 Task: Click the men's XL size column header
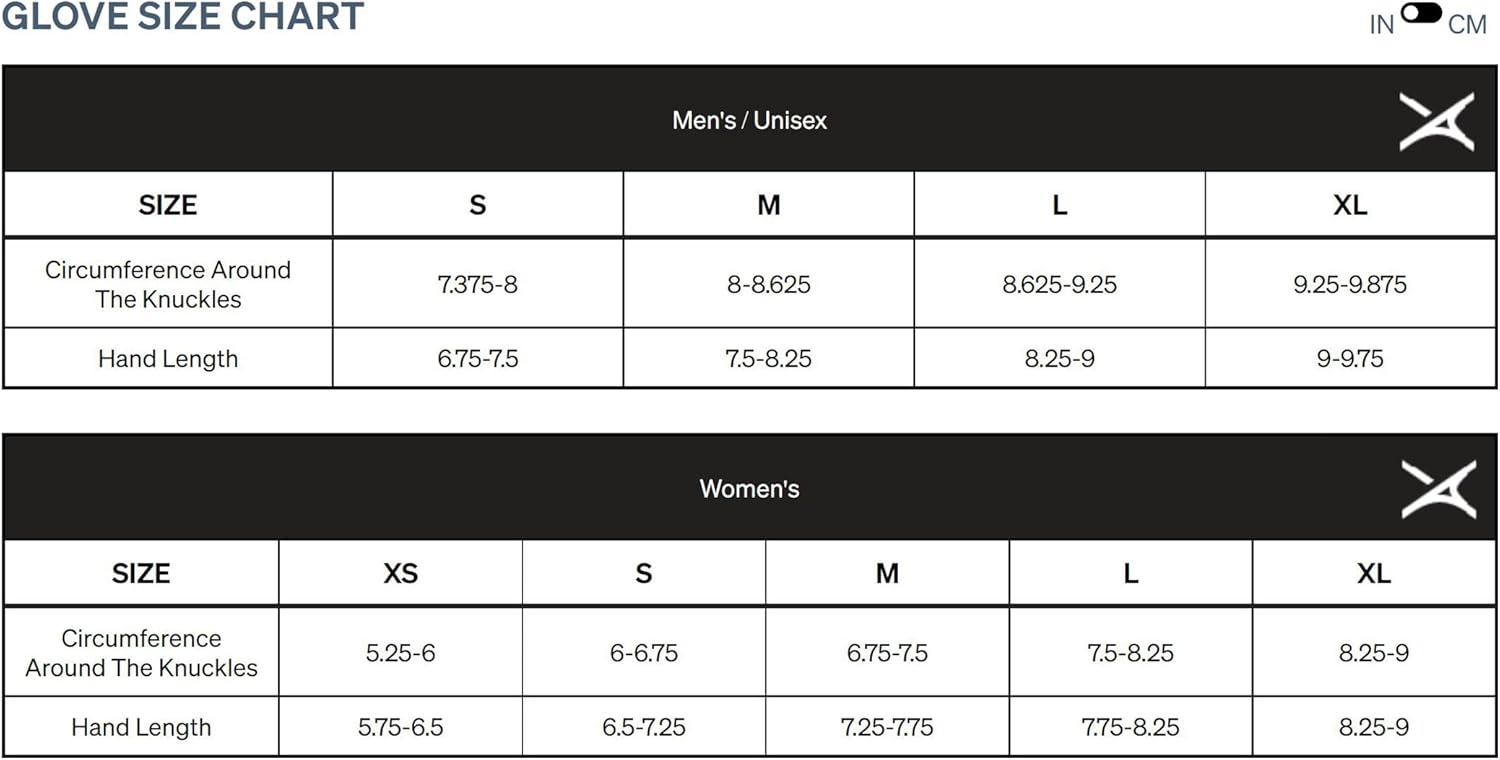click(1350, 205)
